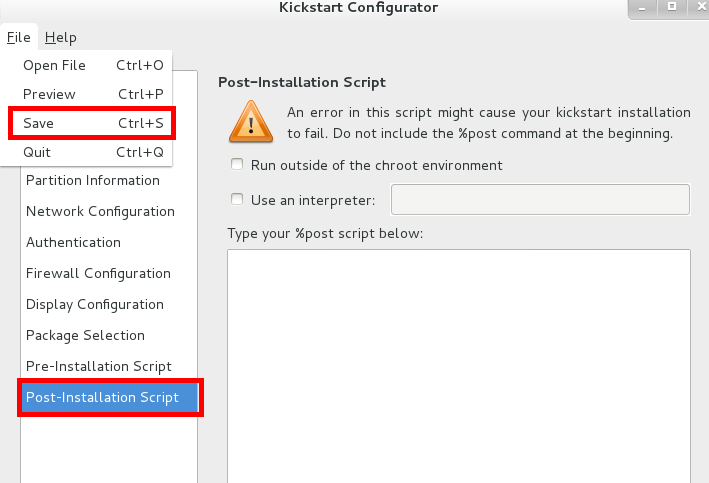Open the File menu
The image size is (709, 483).
pyautogui.click(x=19, y=37)
